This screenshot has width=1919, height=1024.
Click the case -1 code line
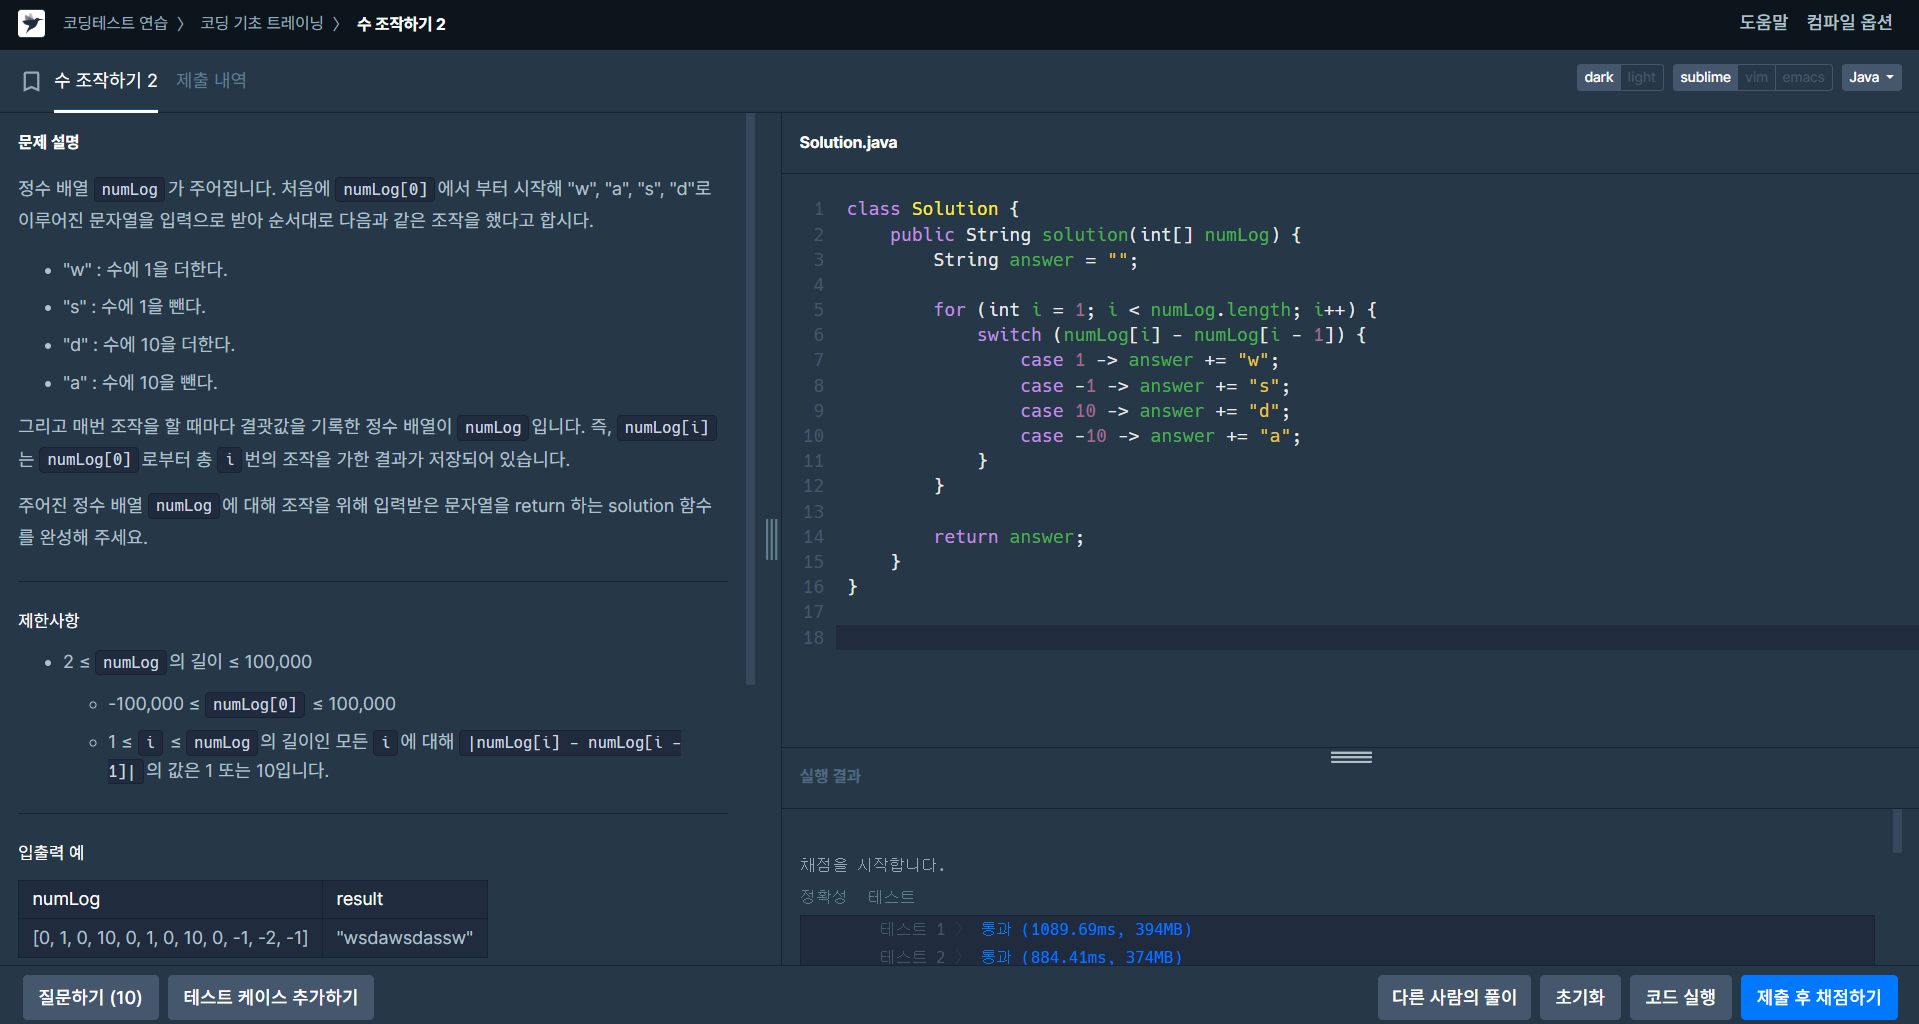1155,386
